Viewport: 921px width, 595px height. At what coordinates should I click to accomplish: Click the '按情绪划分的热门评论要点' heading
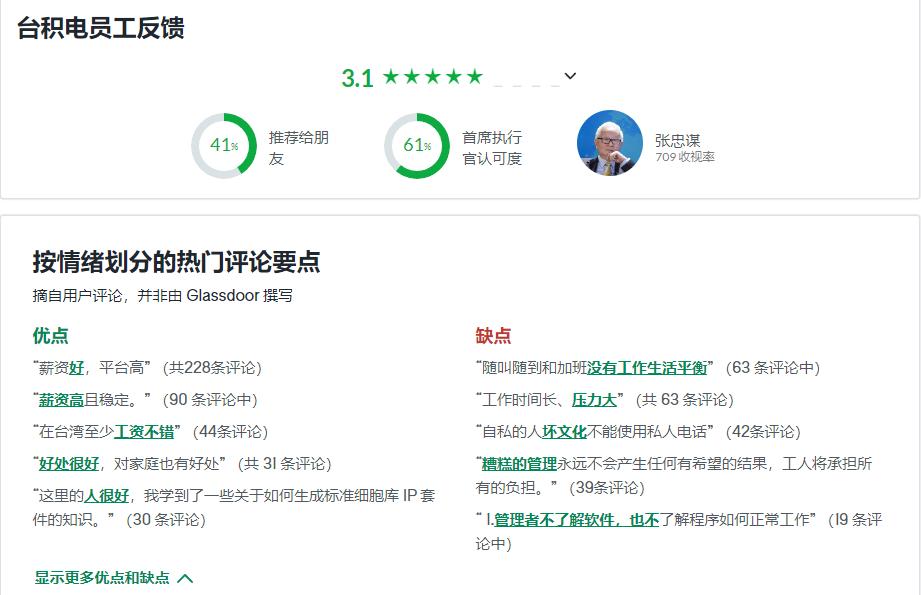pos(176,262)
